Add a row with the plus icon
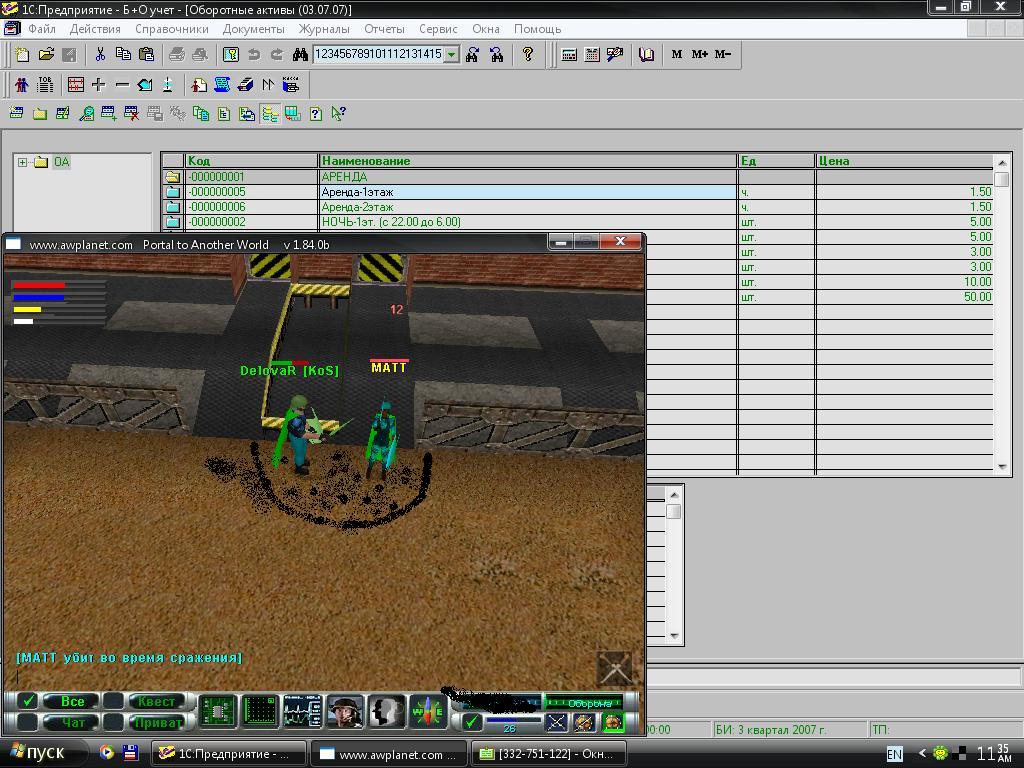 click(99, 85)
